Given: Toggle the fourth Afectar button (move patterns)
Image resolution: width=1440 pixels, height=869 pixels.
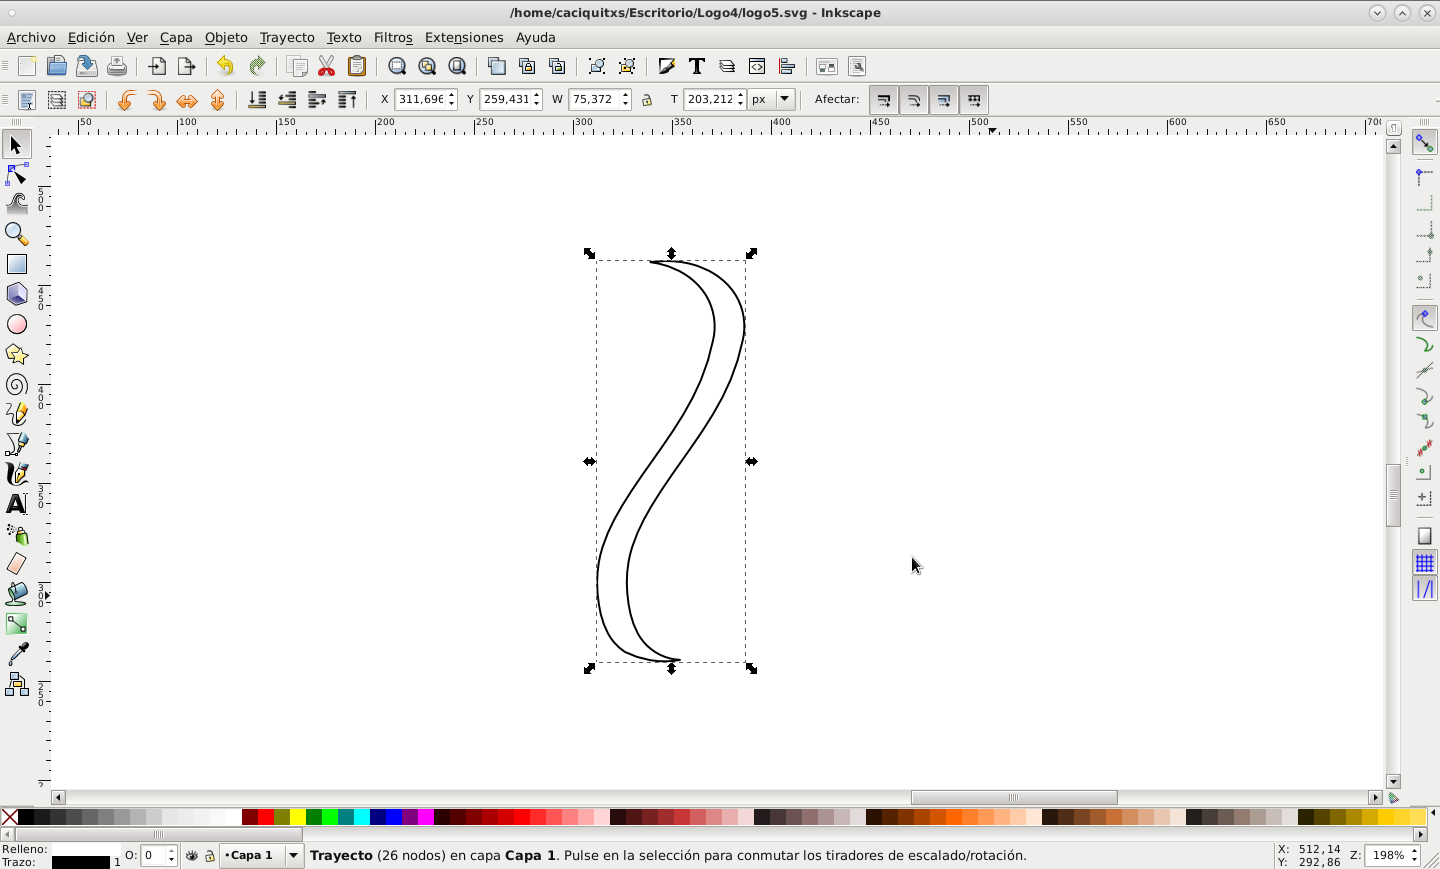Looking at the screenshot, I should (974, 100).
